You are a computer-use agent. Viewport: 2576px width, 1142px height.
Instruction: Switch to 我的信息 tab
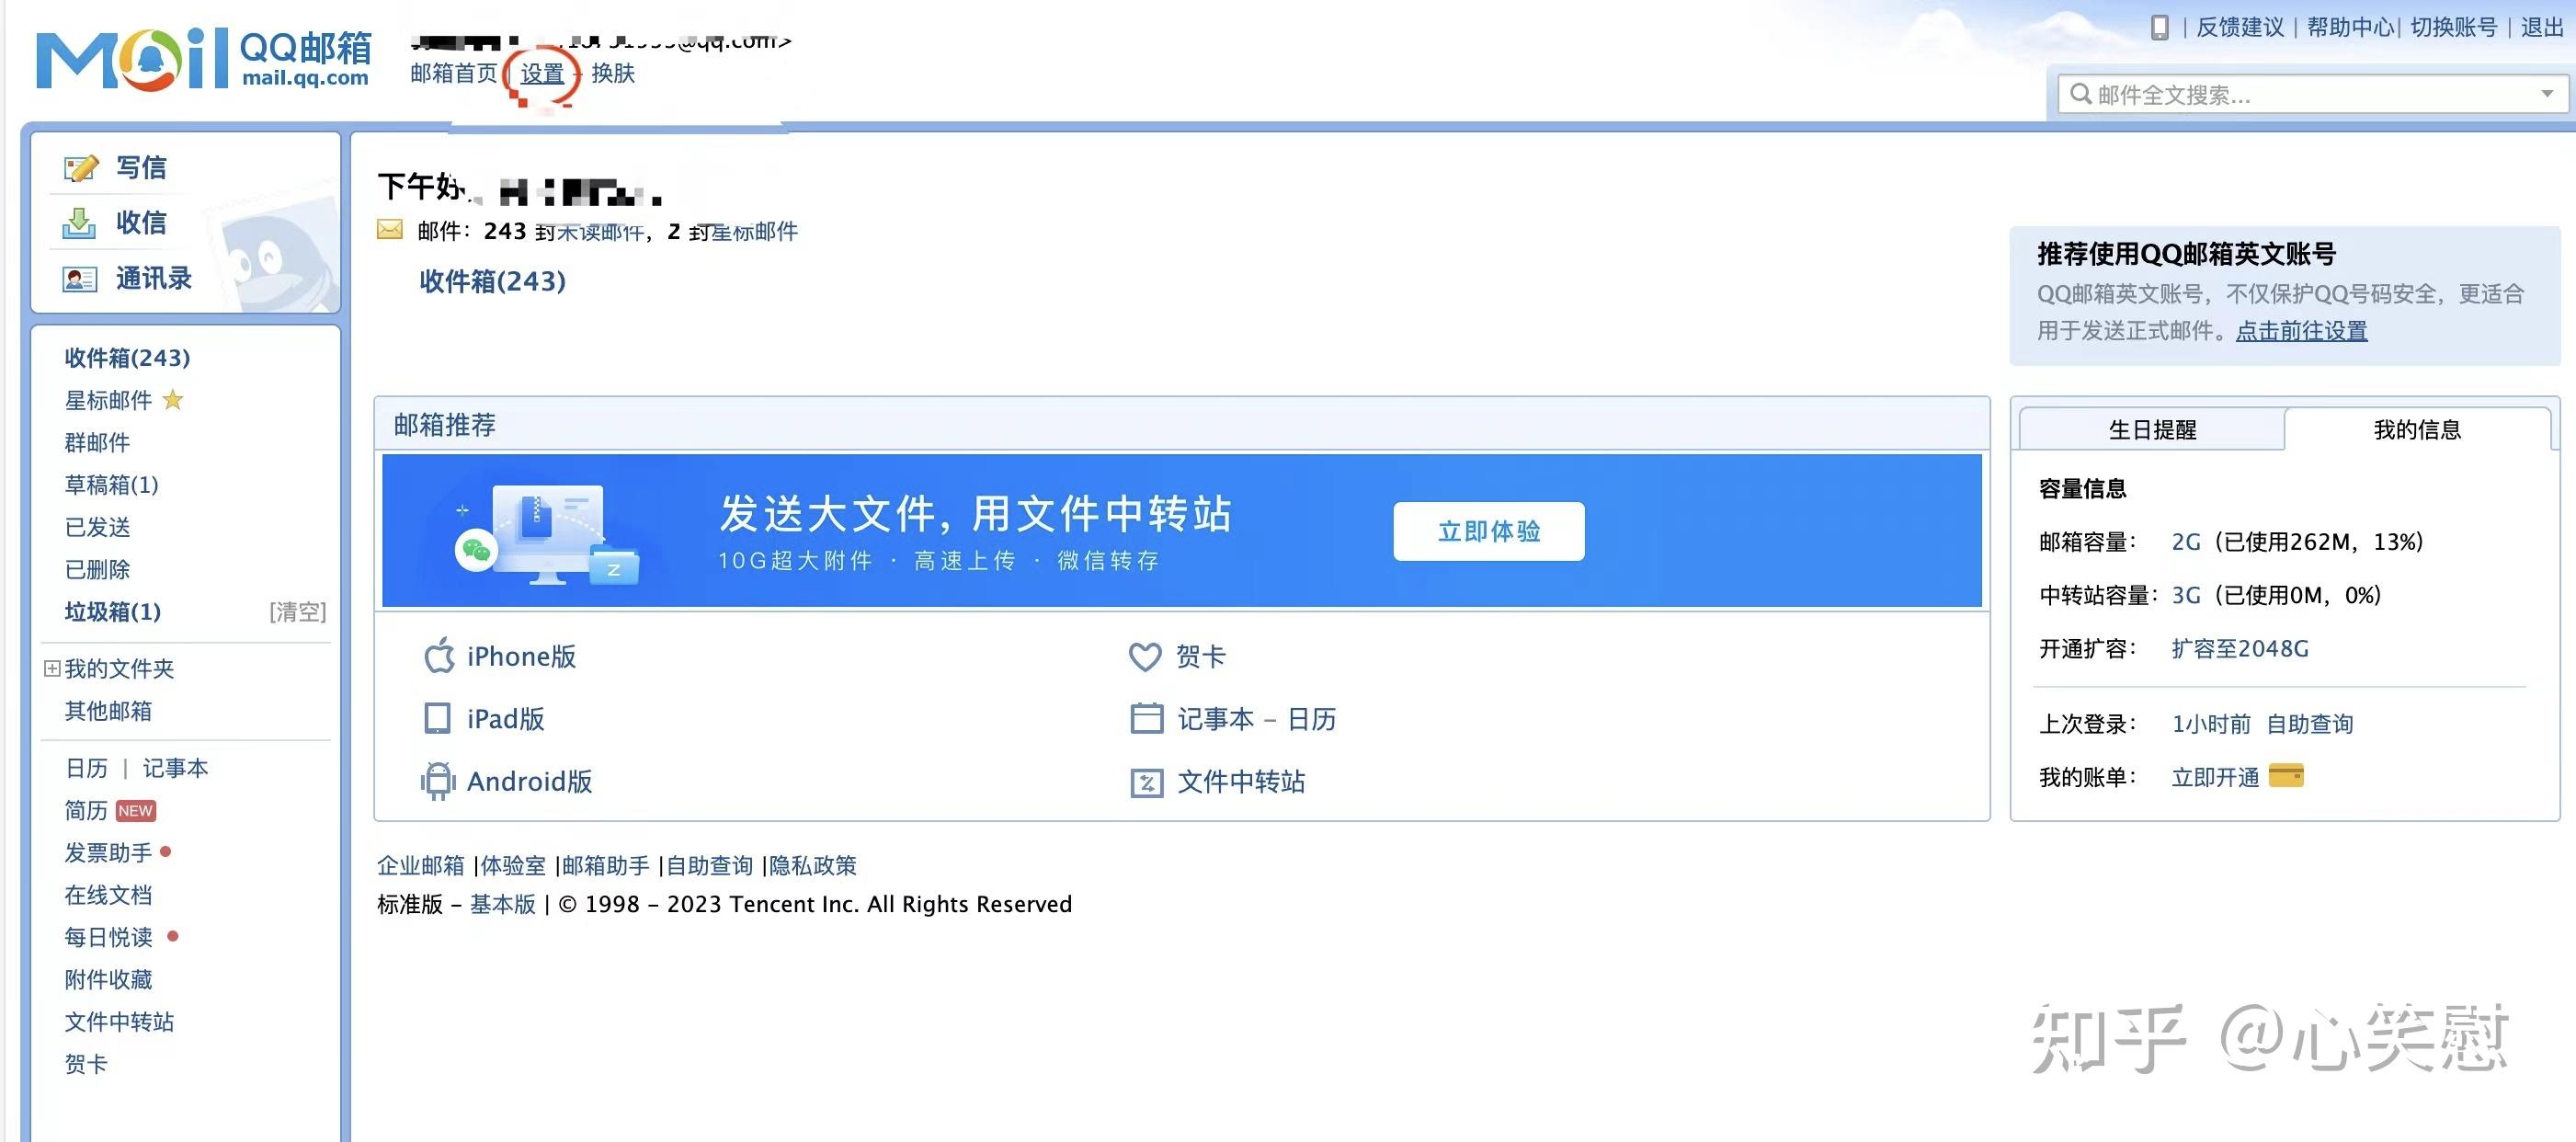[2417, 430]
